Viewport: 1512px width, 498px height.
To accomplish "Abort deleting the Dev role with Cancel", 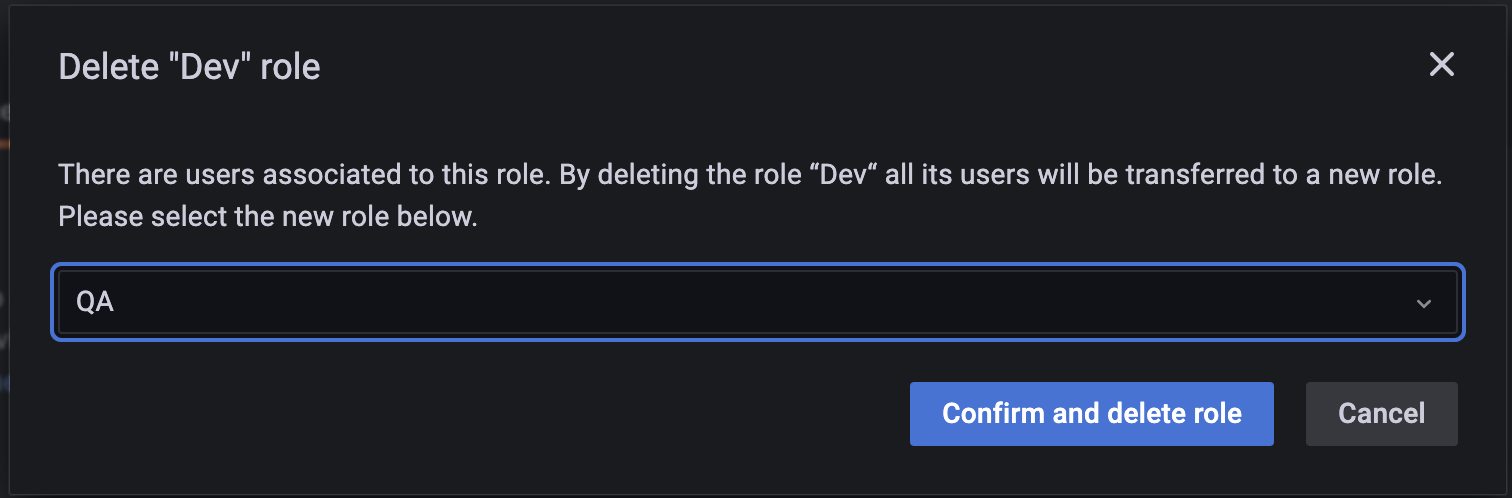I will tap(1381, 414).
